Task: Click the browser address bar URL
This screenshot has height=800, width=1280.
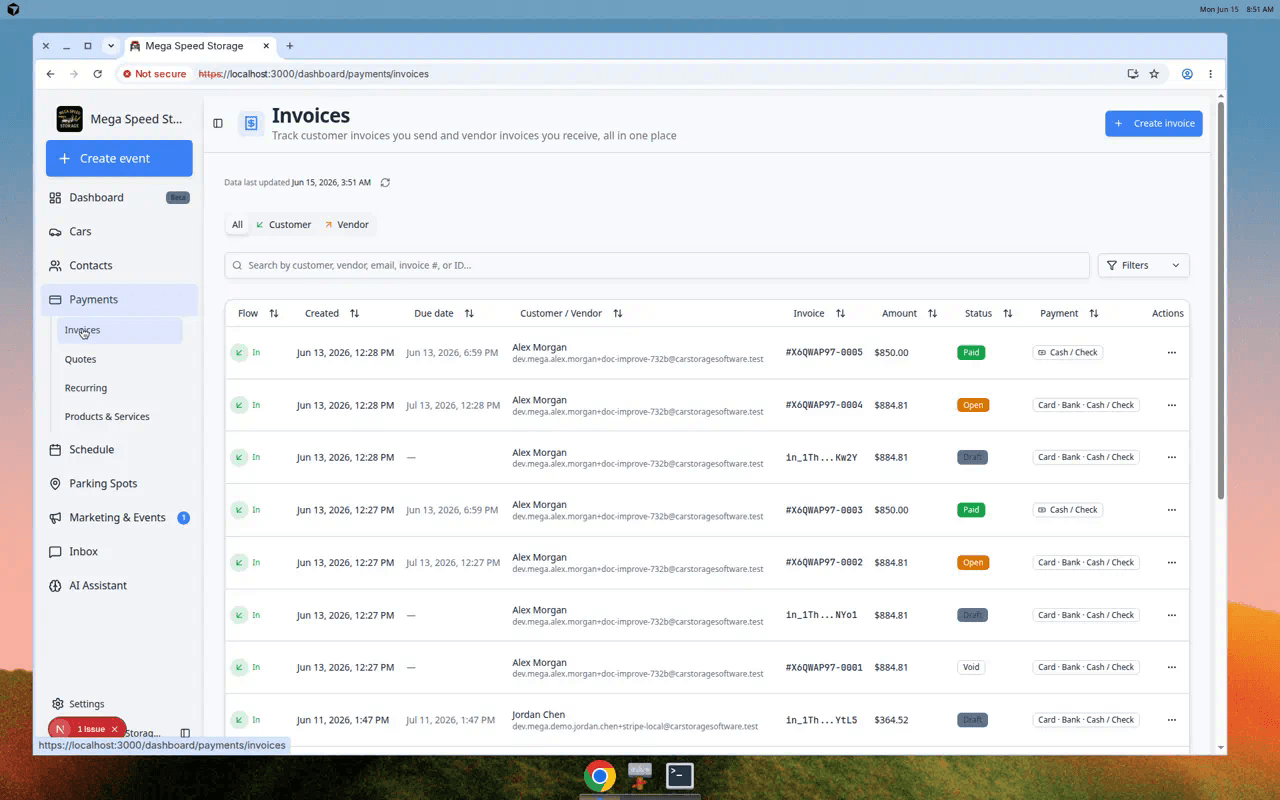Action: click(313, 74)
